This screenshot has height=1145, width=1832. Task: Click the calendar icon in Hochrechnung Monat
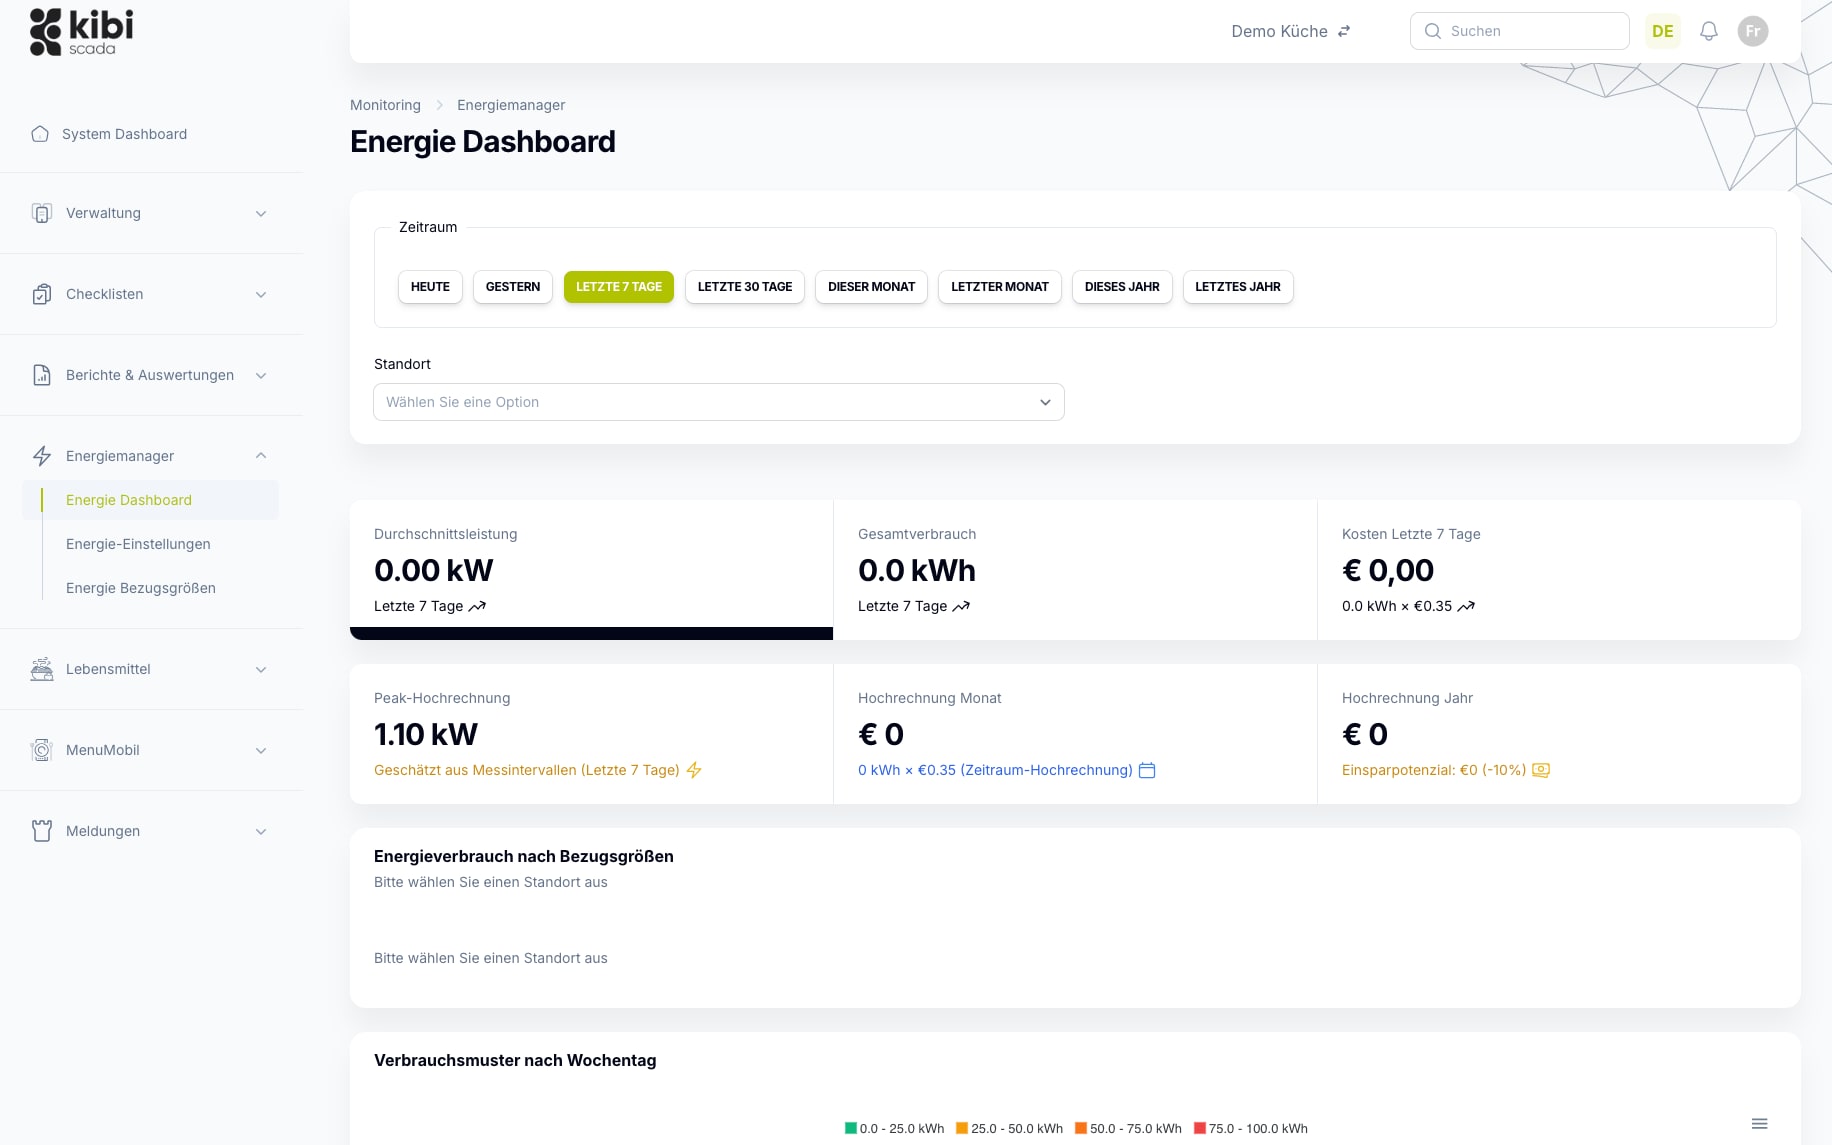point(1147,770)
